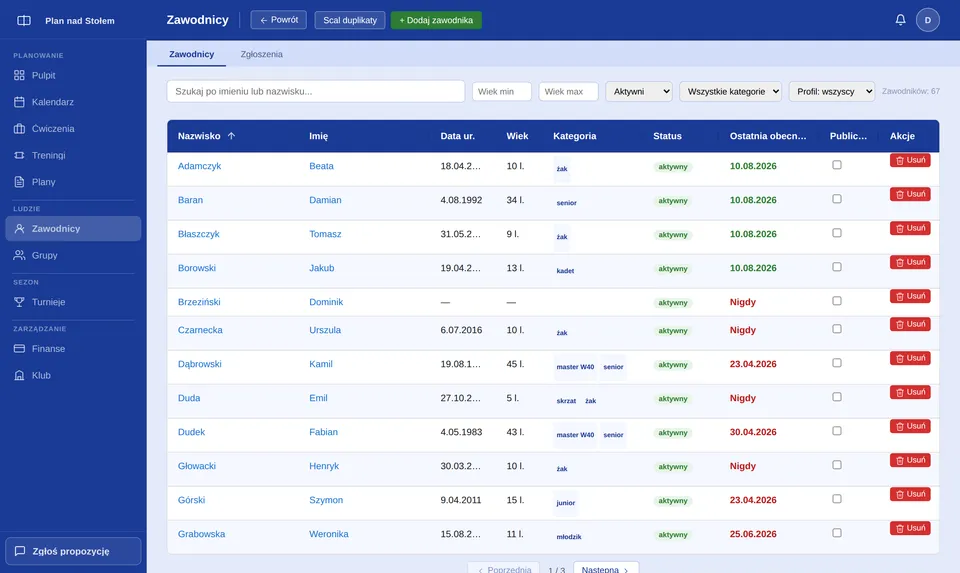Open the Weronika first name link

tap(329, 534)
